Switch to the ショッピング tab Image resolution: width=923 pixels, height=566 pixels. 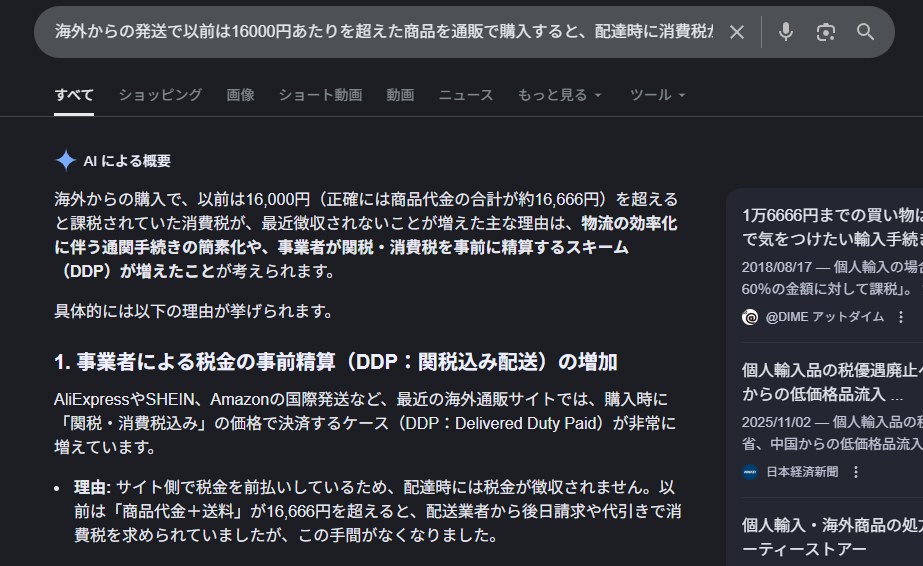click(160, 95)
